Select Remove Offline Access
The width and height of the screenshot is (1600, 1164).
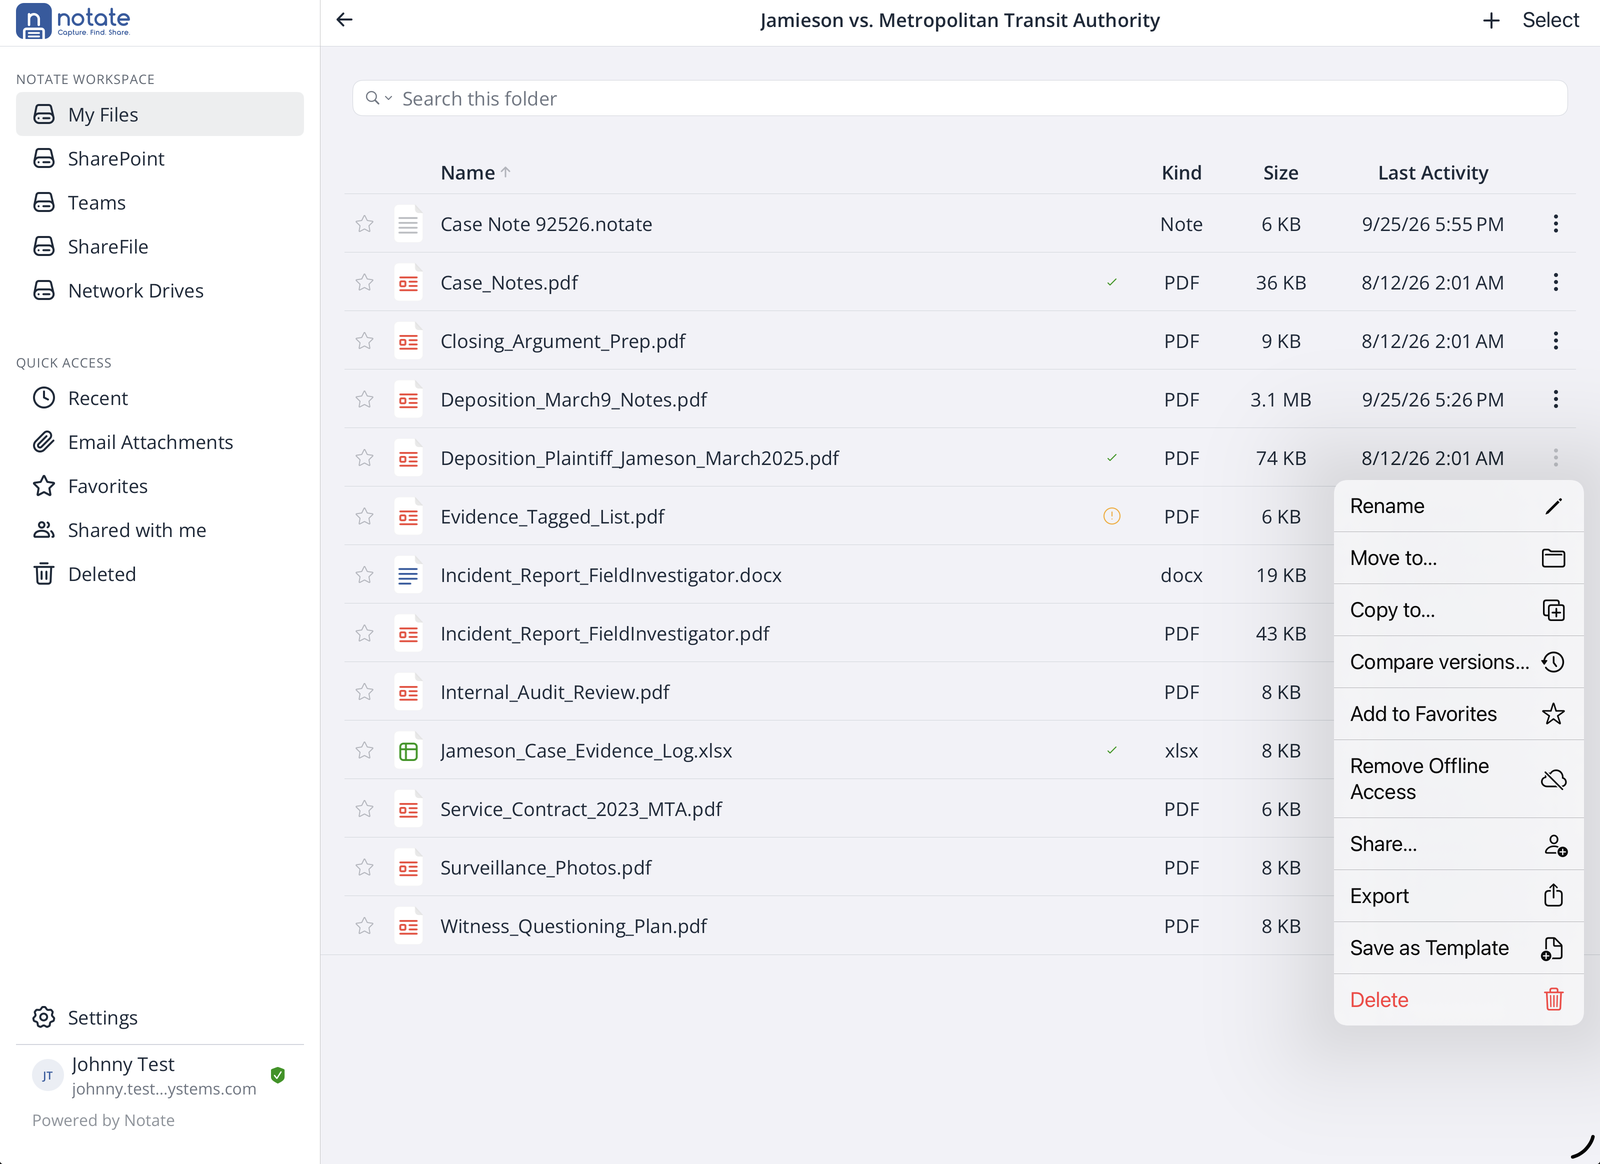click(1458, 779)
